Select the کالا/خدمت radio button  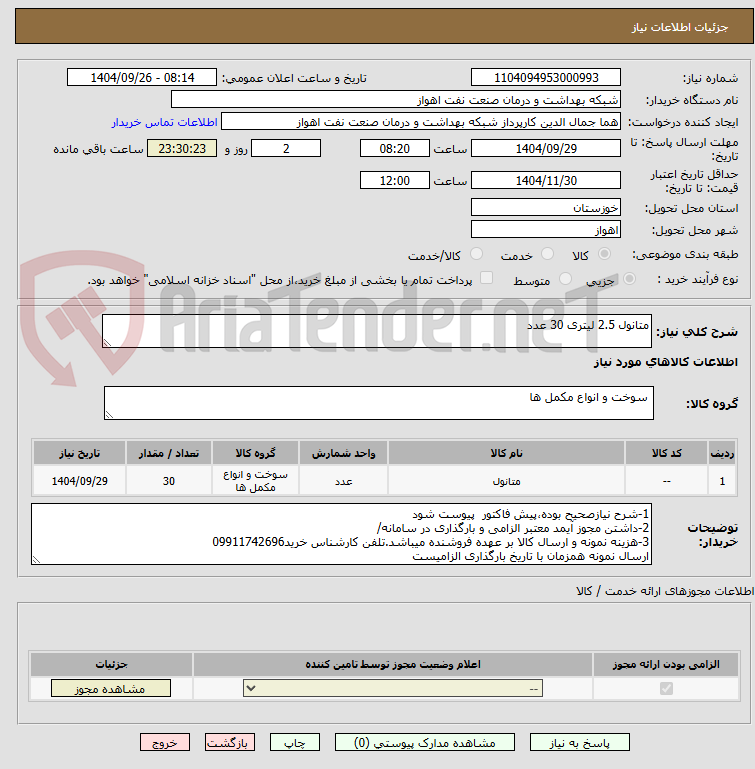point(476,254)
